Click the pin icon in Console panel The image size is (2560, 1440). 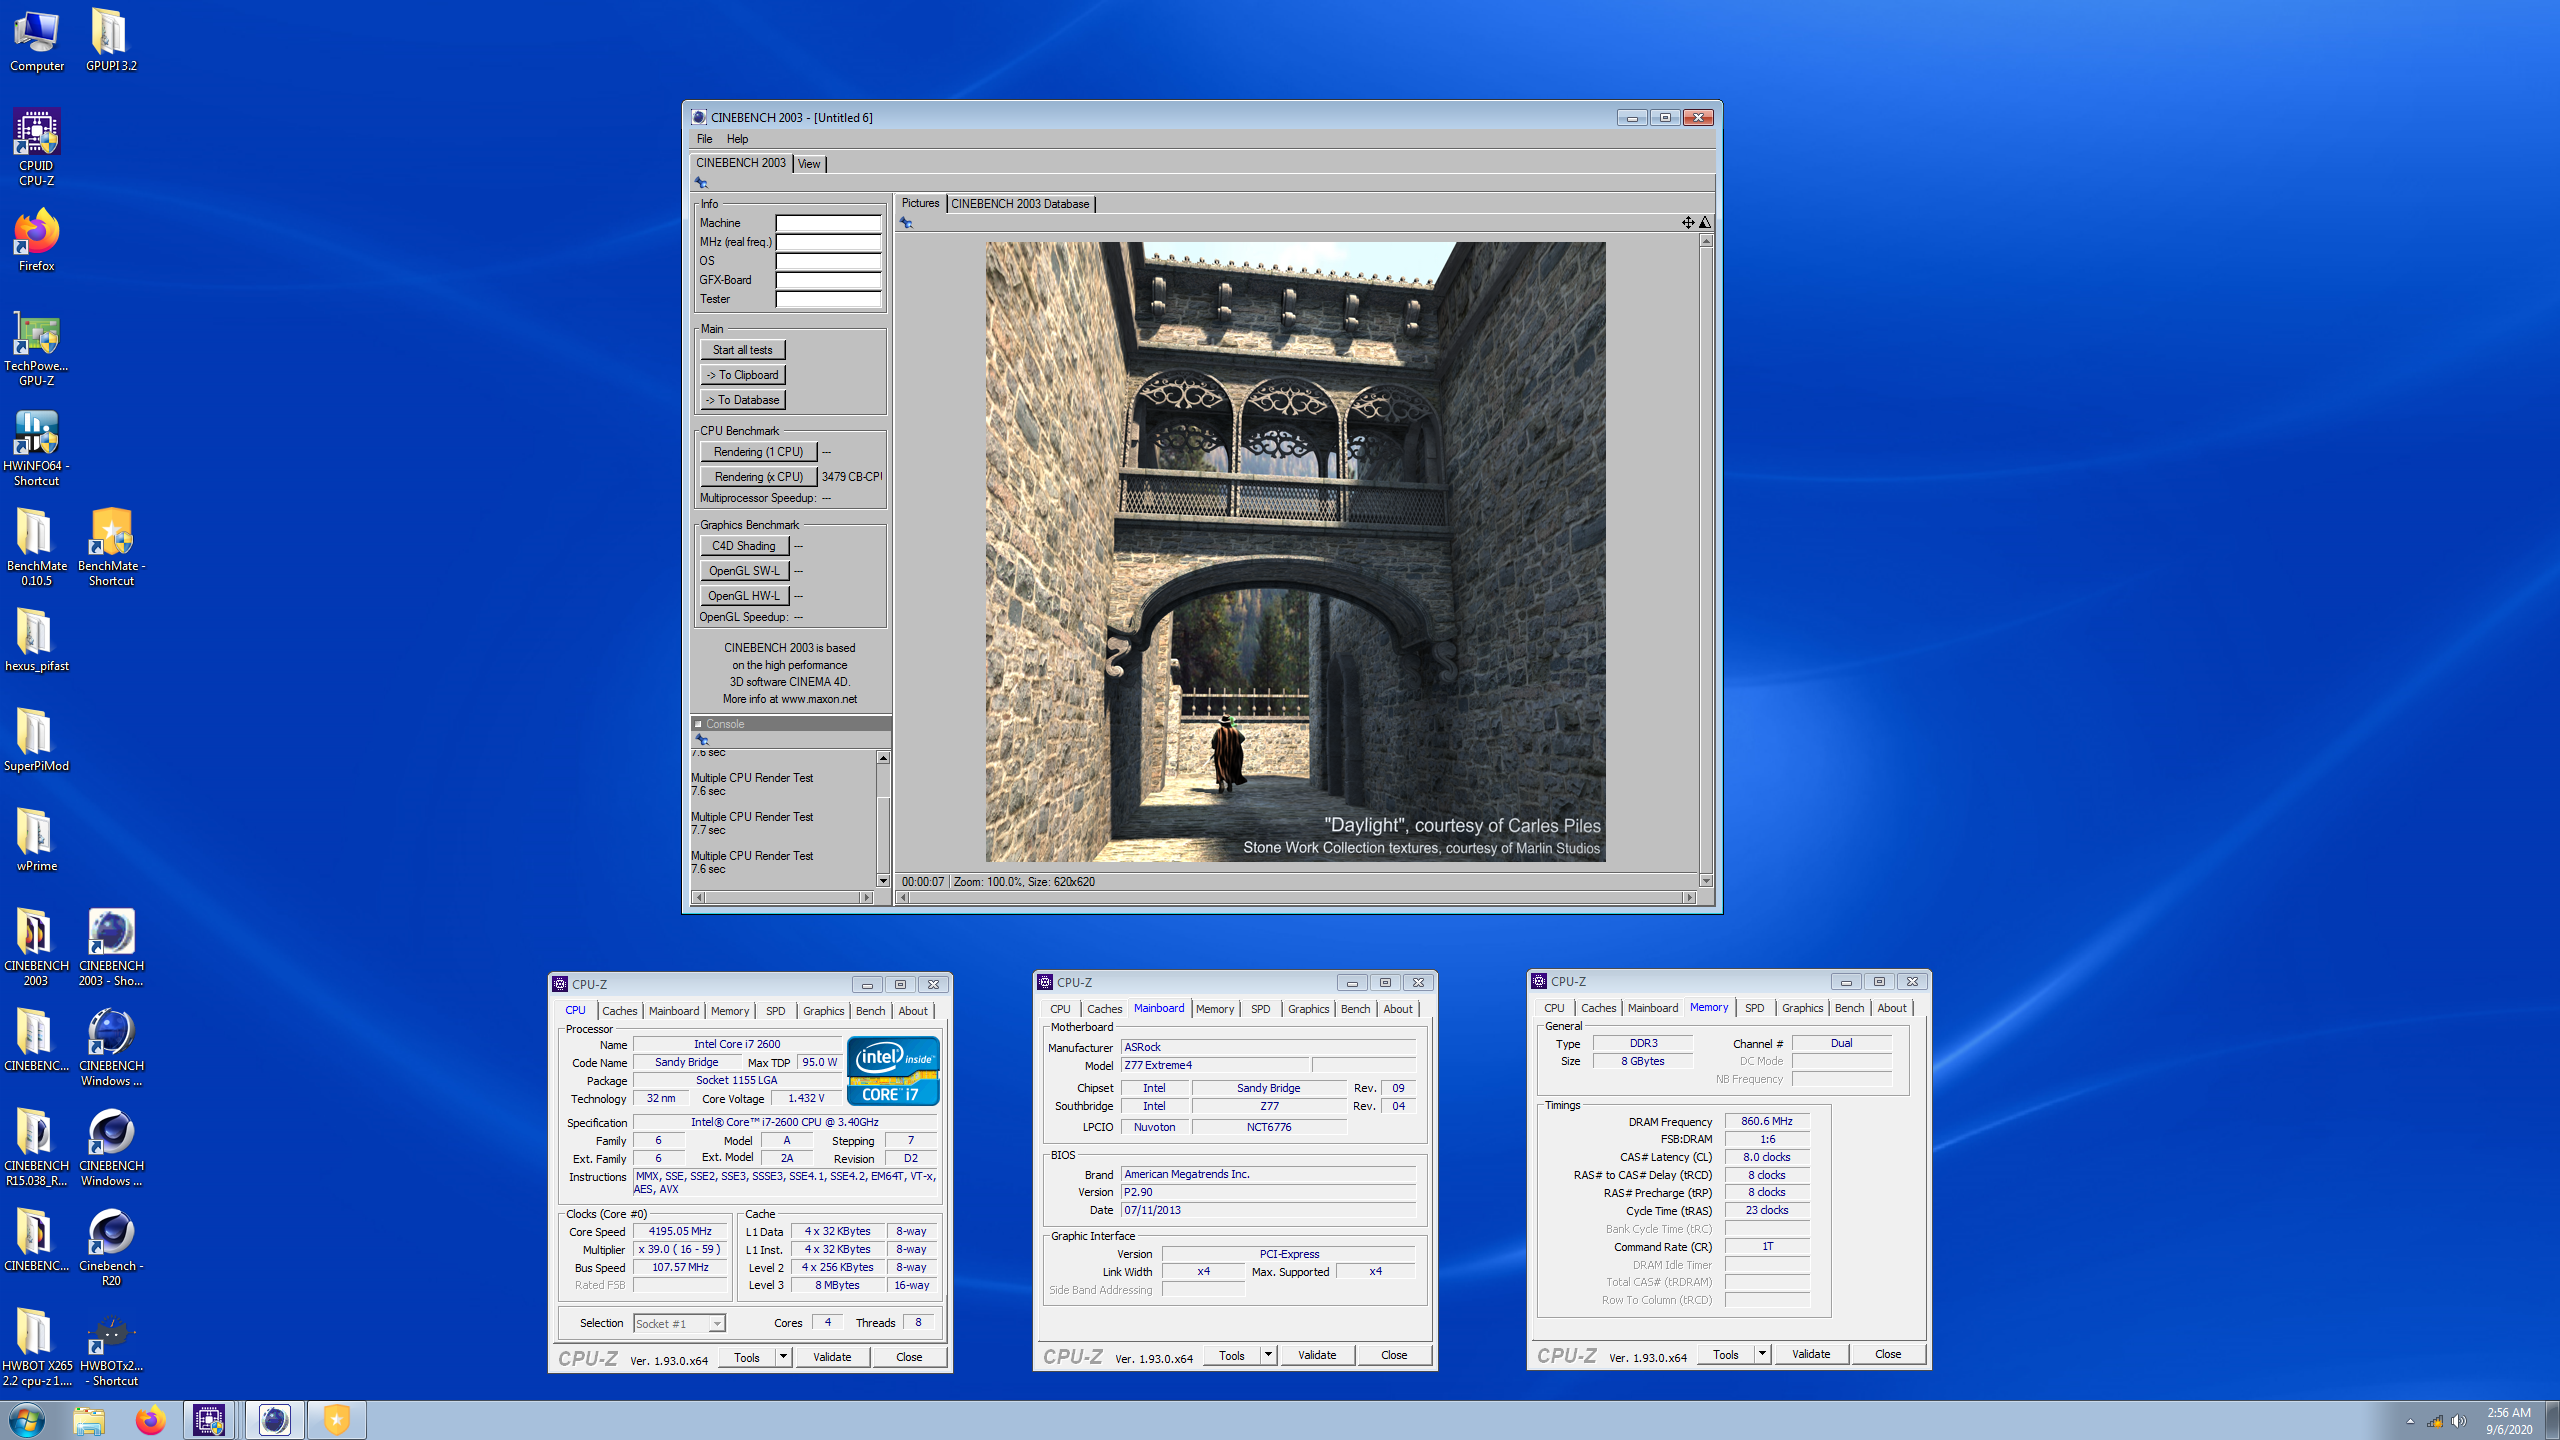click(x=702, y=740)
